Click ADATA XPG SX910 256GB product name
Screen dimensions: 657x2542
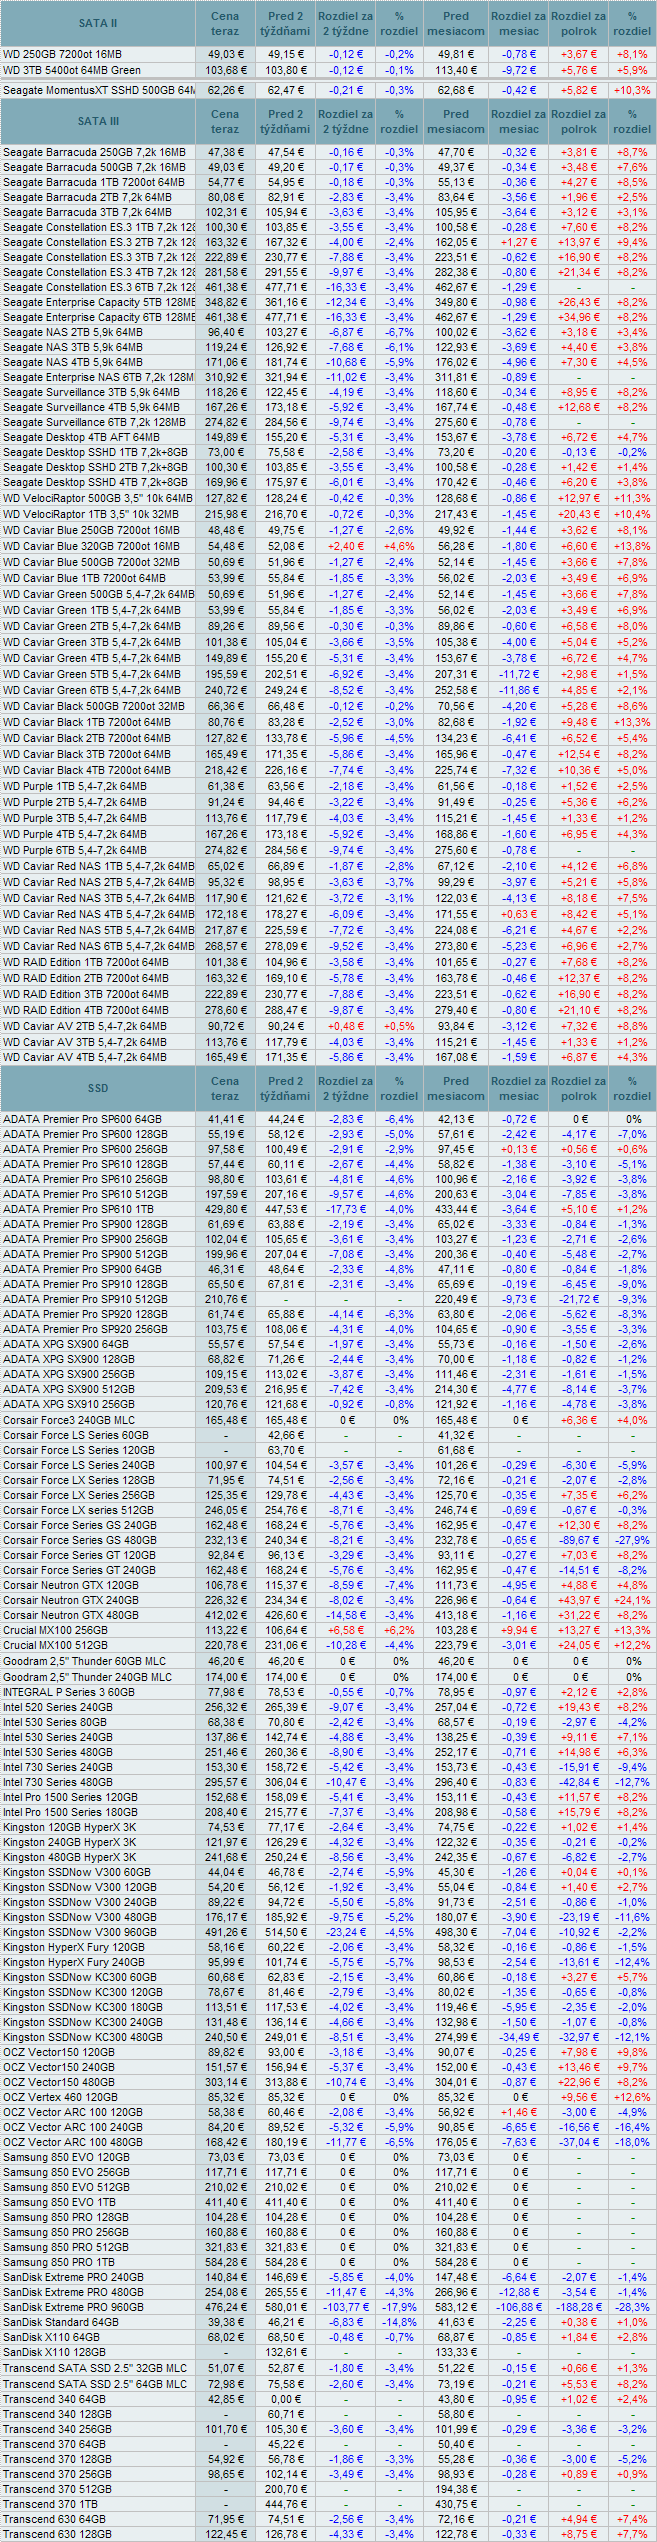pyautogui.click(x=69, y=1405)
